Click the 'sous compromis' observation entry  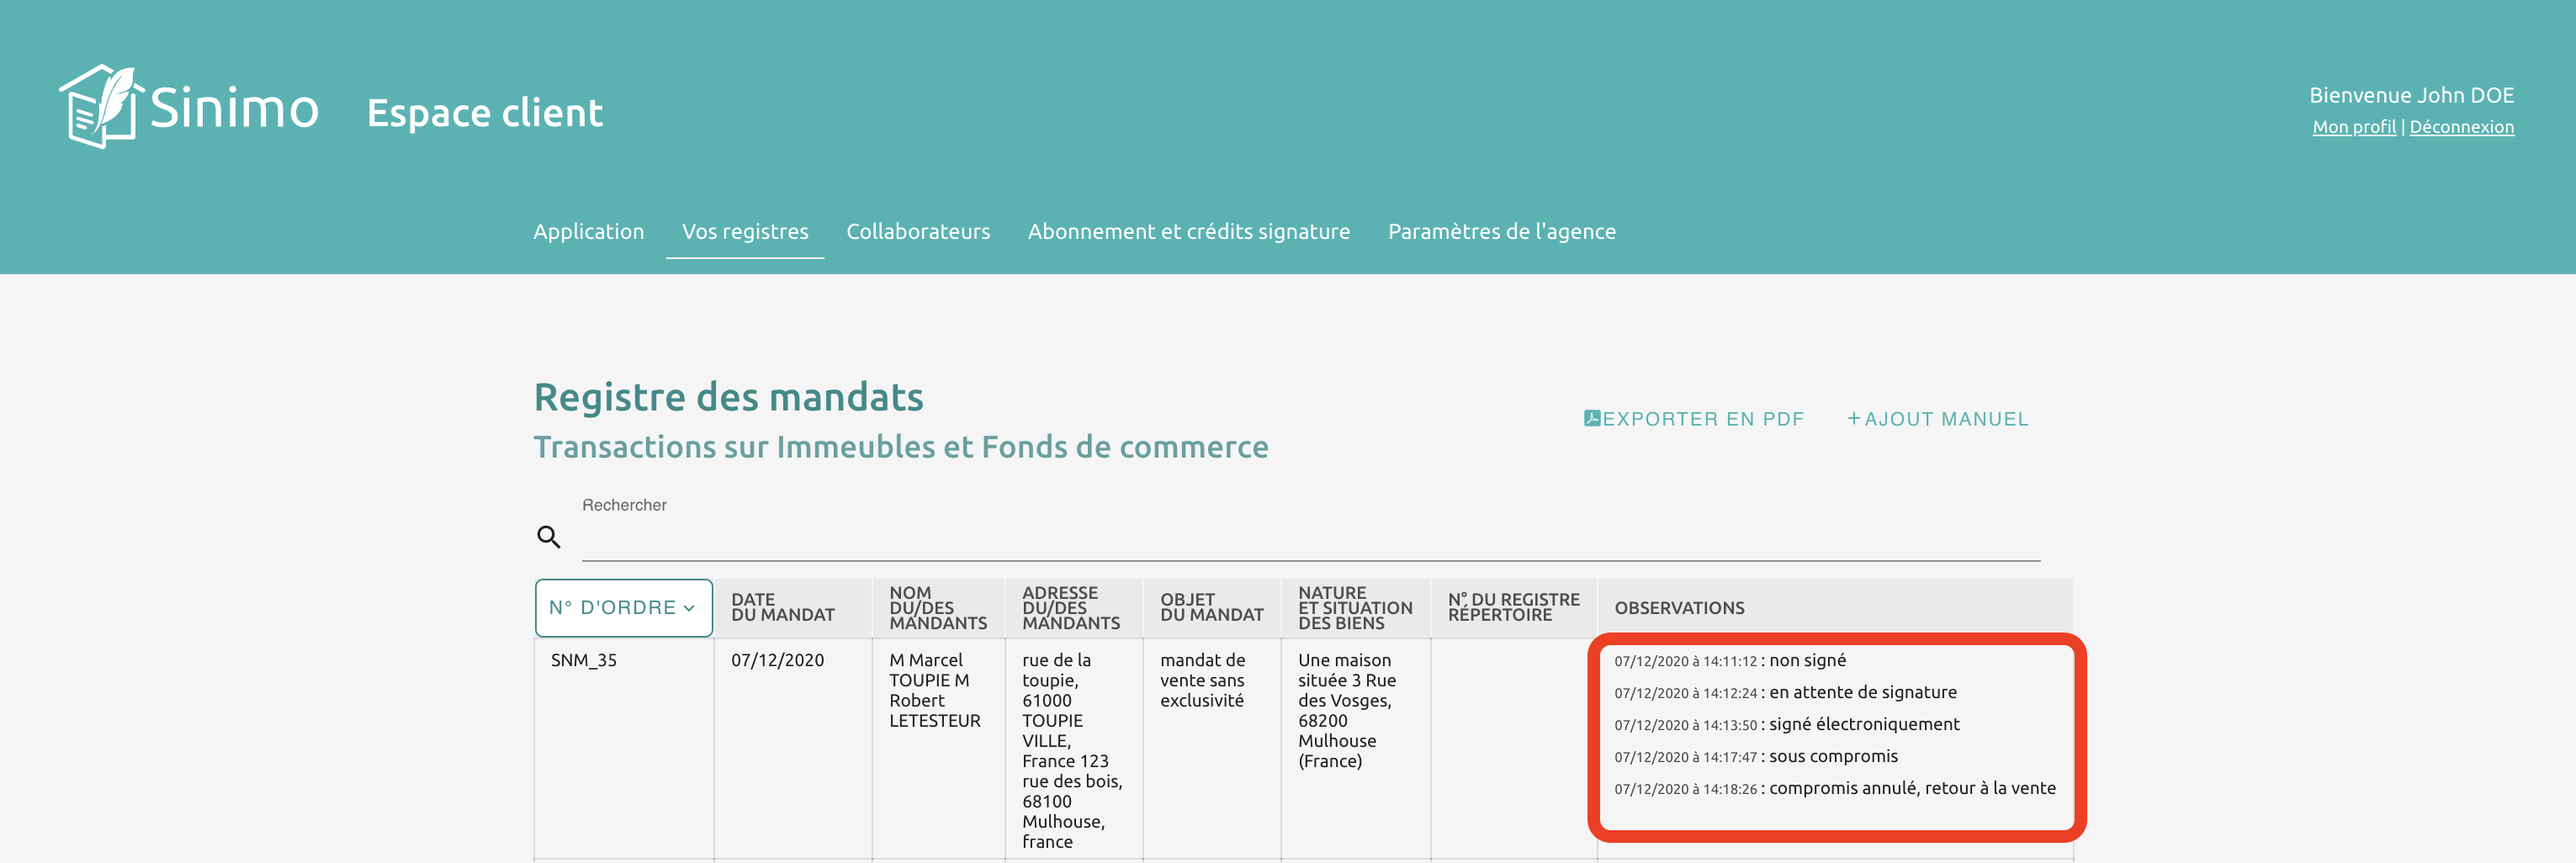coord(1756,757)
